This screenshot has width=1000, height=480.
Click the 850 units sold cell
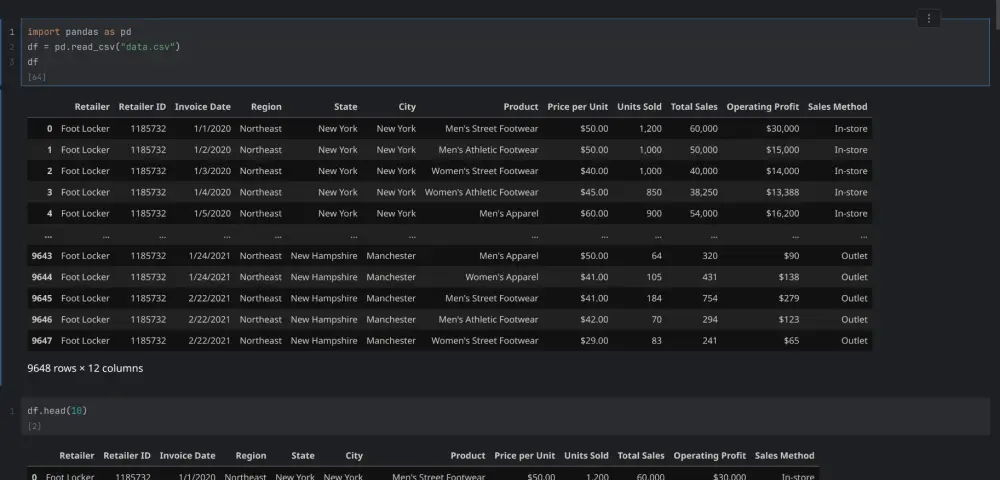(654, 193)
